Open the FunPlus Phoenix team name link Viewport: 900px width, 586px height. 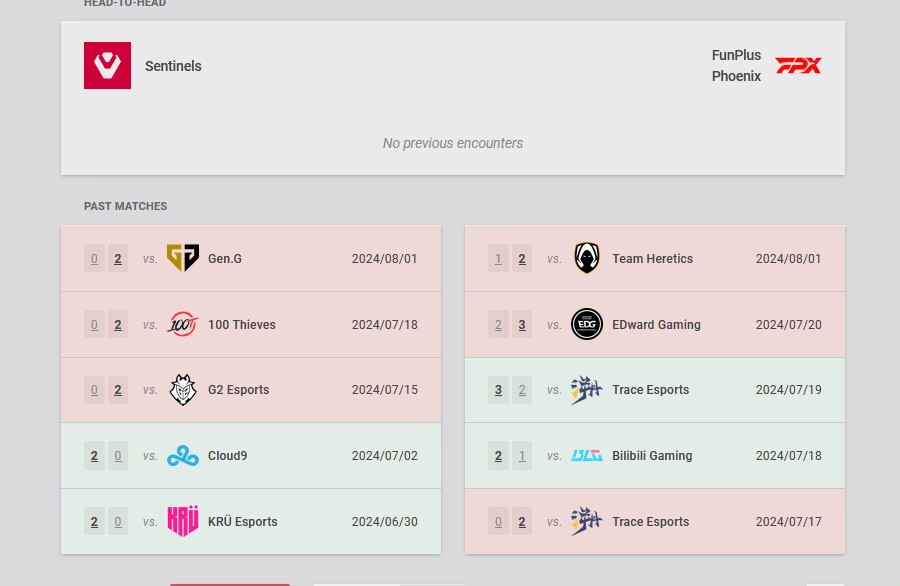click(736, 66)
